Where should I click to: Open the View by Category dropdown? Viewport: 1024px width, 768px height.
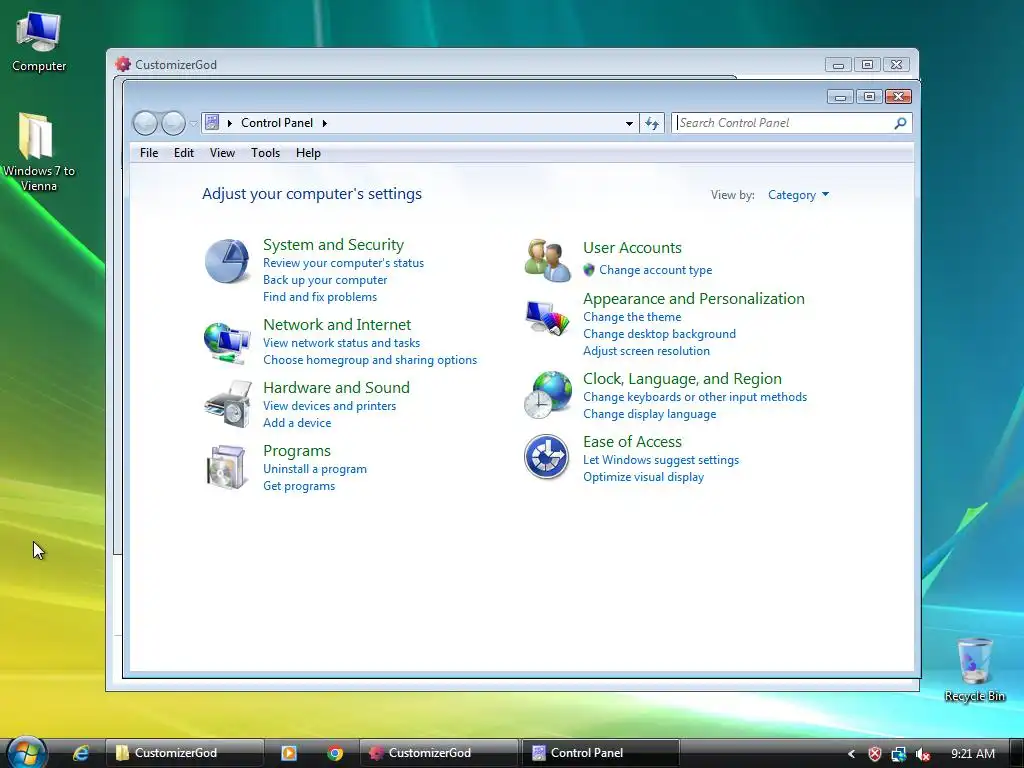click(798, 195)
